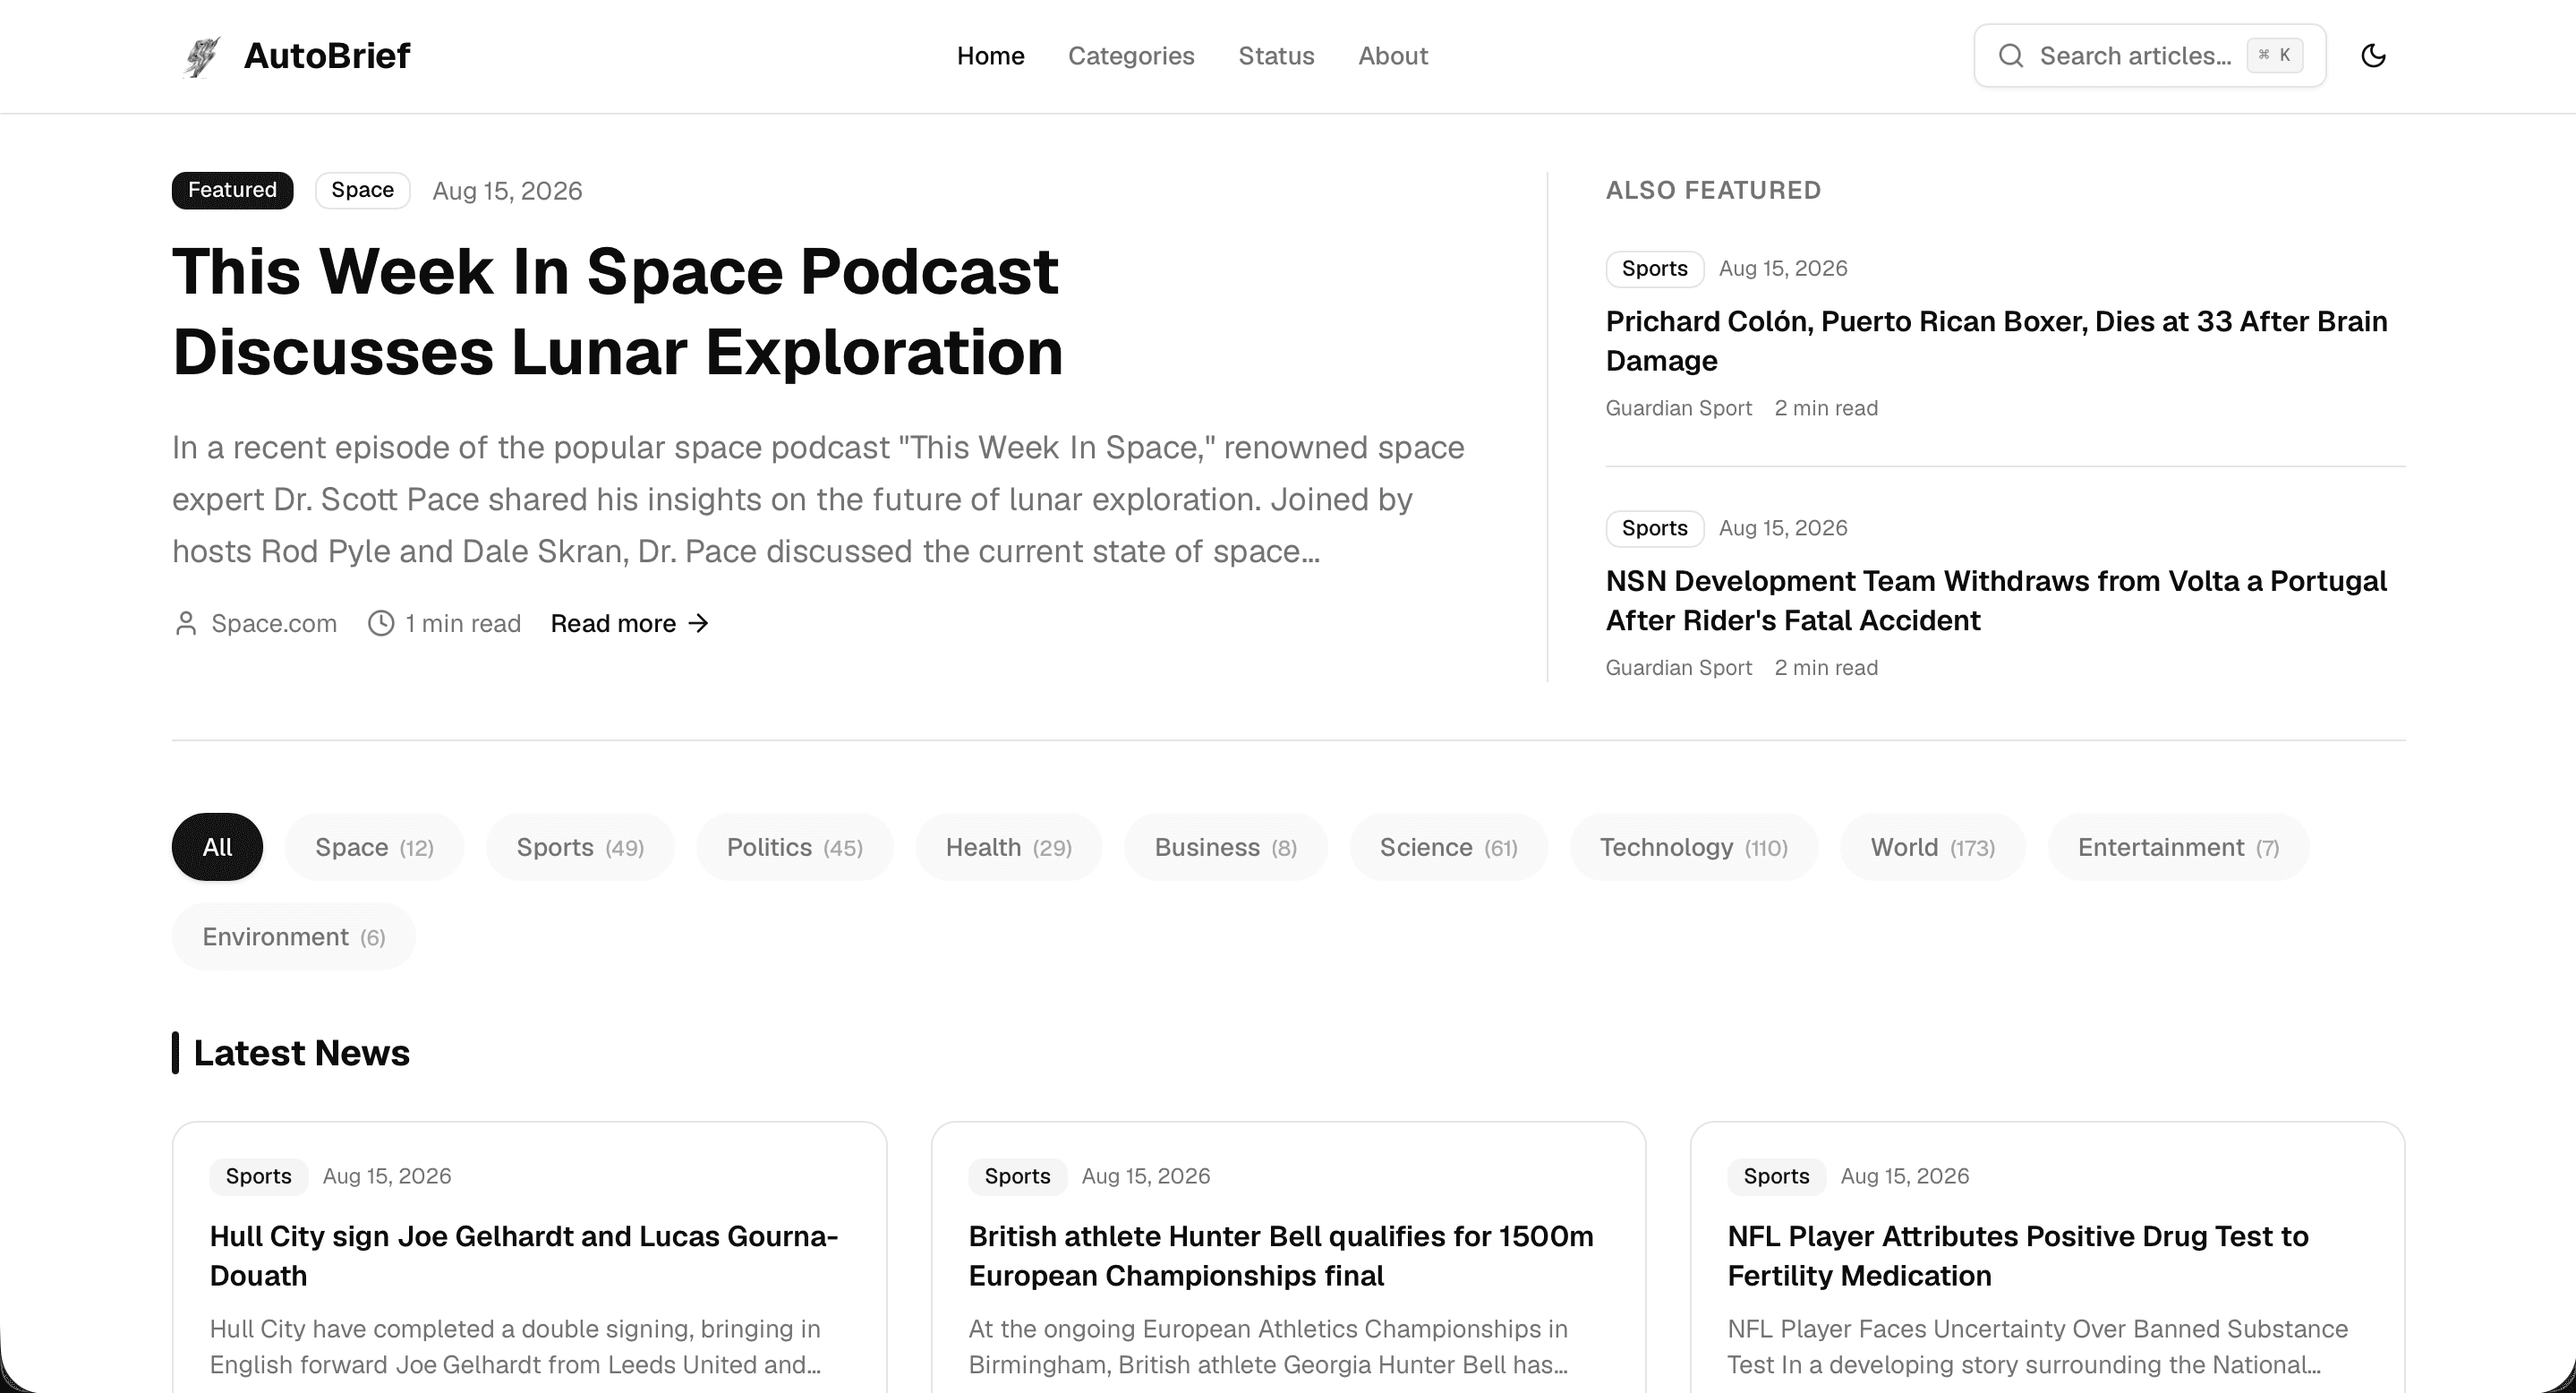This screenshot has width=2576, height=1393.
Task: Click the author person icon beside Space.com
Action: pos(185,623)
